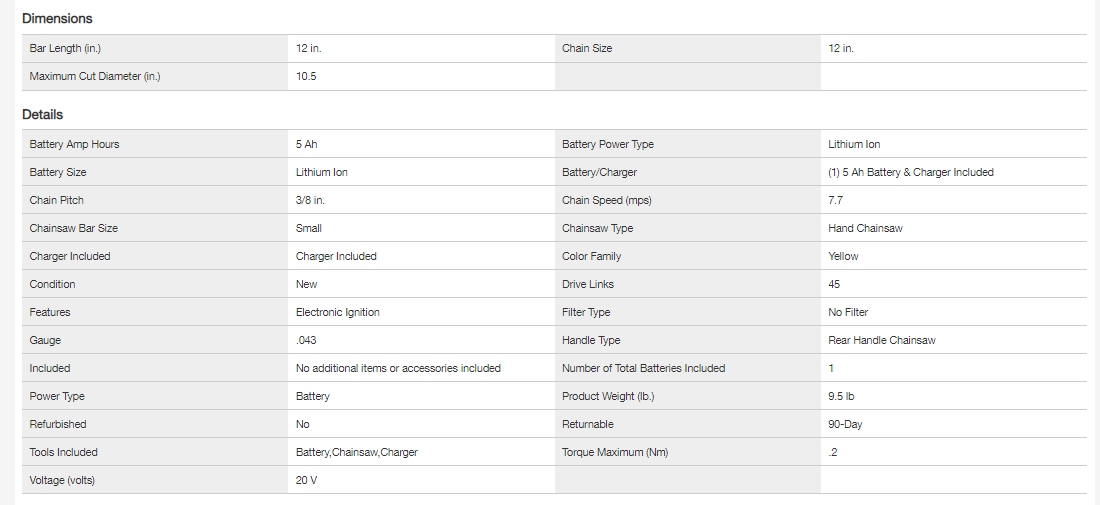Select the Chain Size label
The width and height of the screenshot is (1100, 505).
pos(587,48)
